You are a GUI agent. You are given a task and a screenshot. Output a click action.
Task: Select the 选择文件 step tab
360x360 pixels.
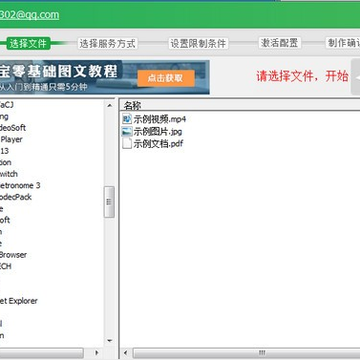coord(28,43)
